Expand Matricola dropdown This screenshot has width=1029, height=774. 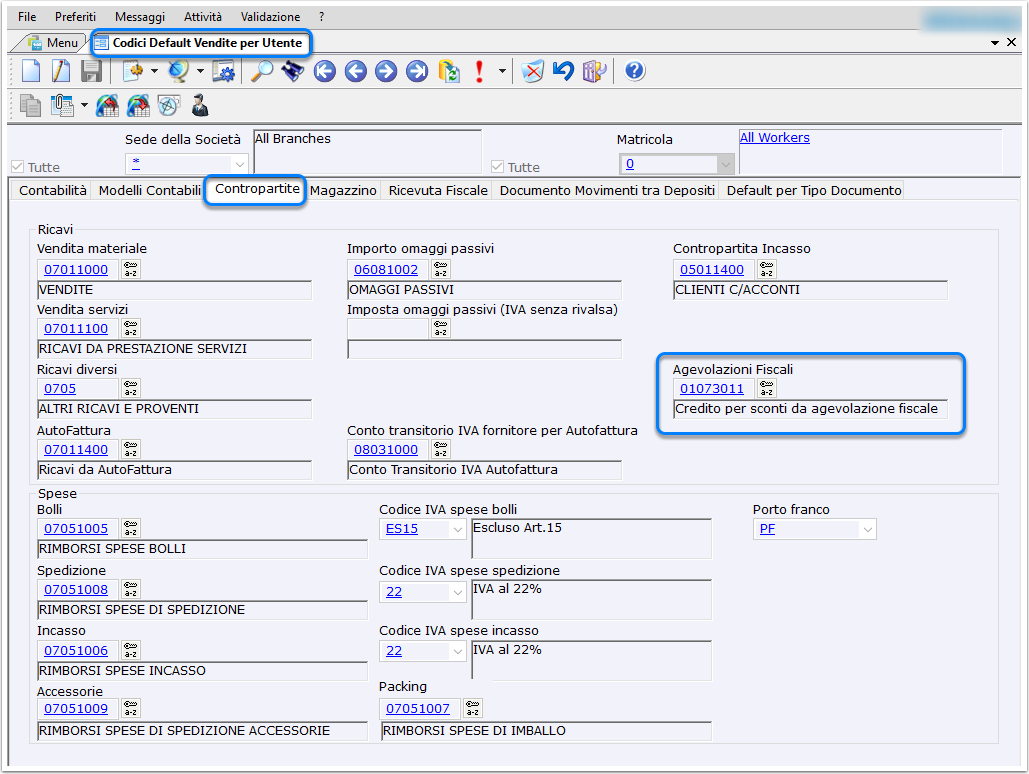coord(725,164)
